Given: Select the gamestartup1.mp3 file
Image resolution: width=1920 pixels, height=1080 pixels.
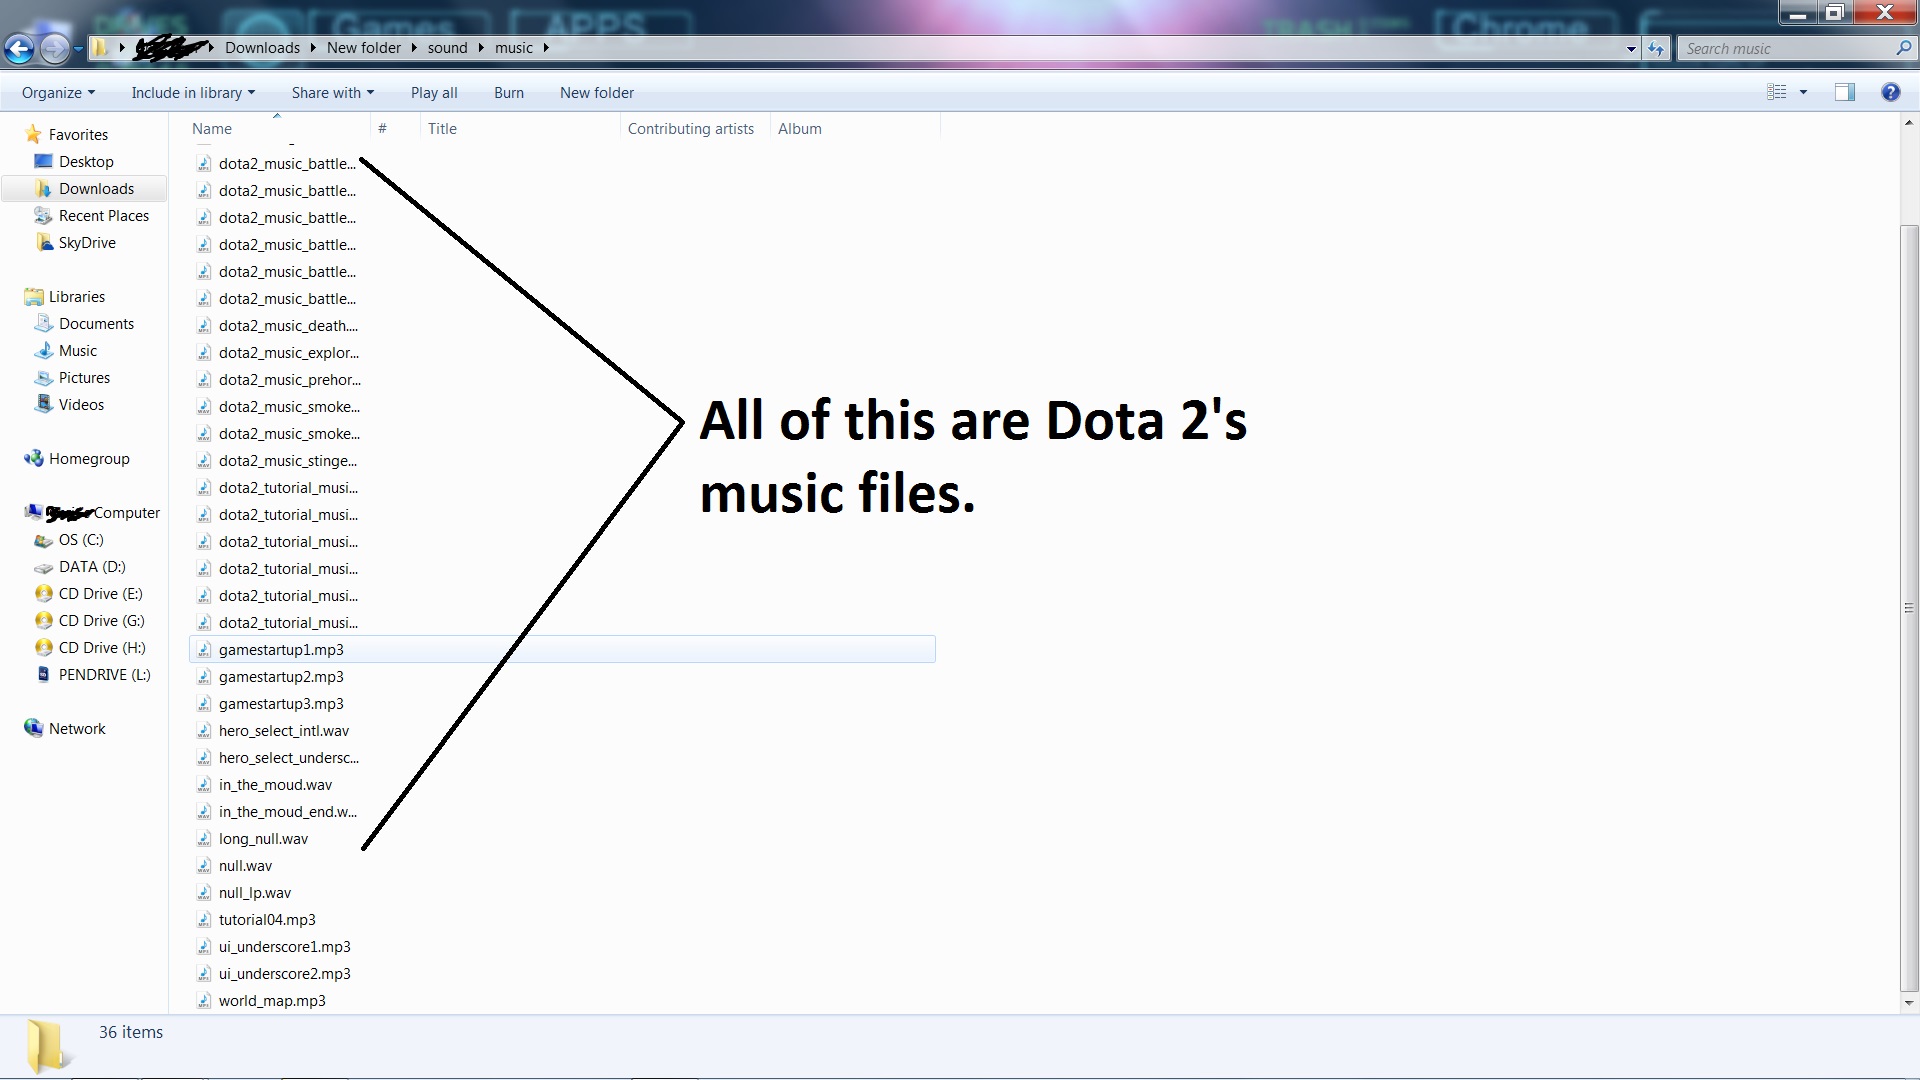Looking at the screenshot, I should (281, 650).
